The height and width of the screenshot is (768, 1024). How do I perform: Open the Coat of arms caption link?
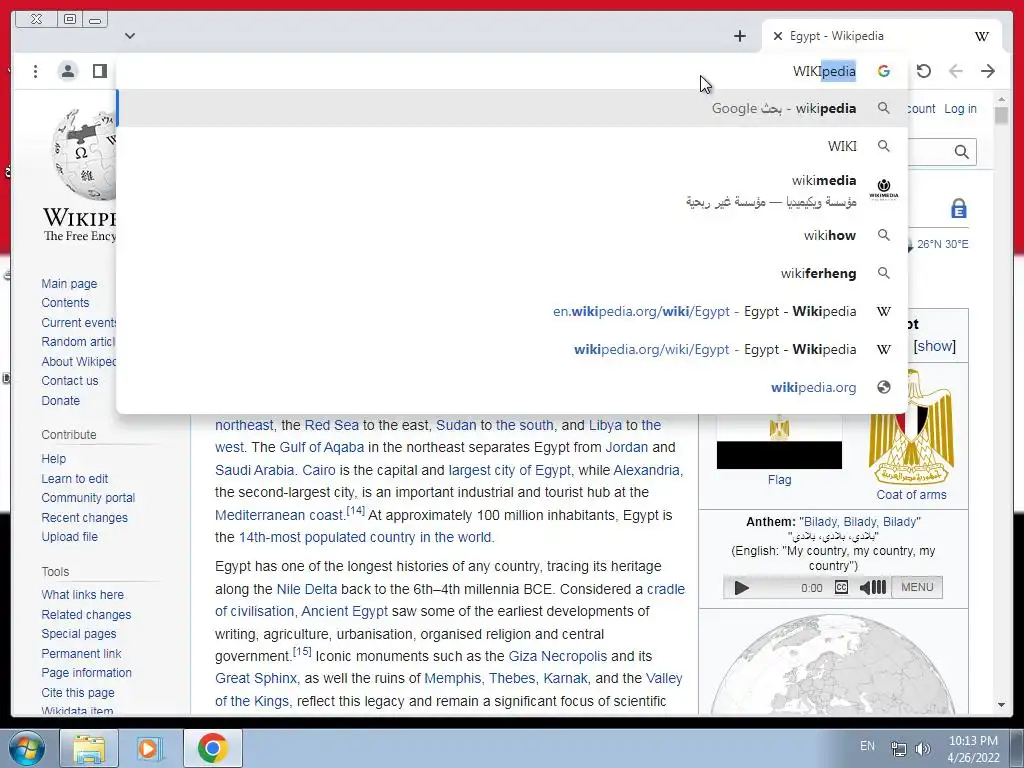(x=911, y=494)
